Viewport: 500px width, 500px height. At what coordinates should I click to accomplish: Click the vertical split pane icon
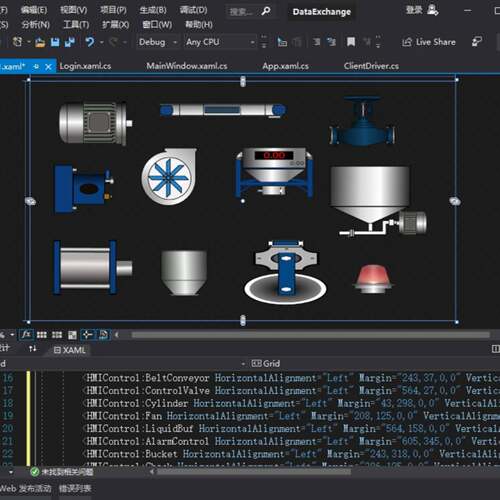(495, 349)
